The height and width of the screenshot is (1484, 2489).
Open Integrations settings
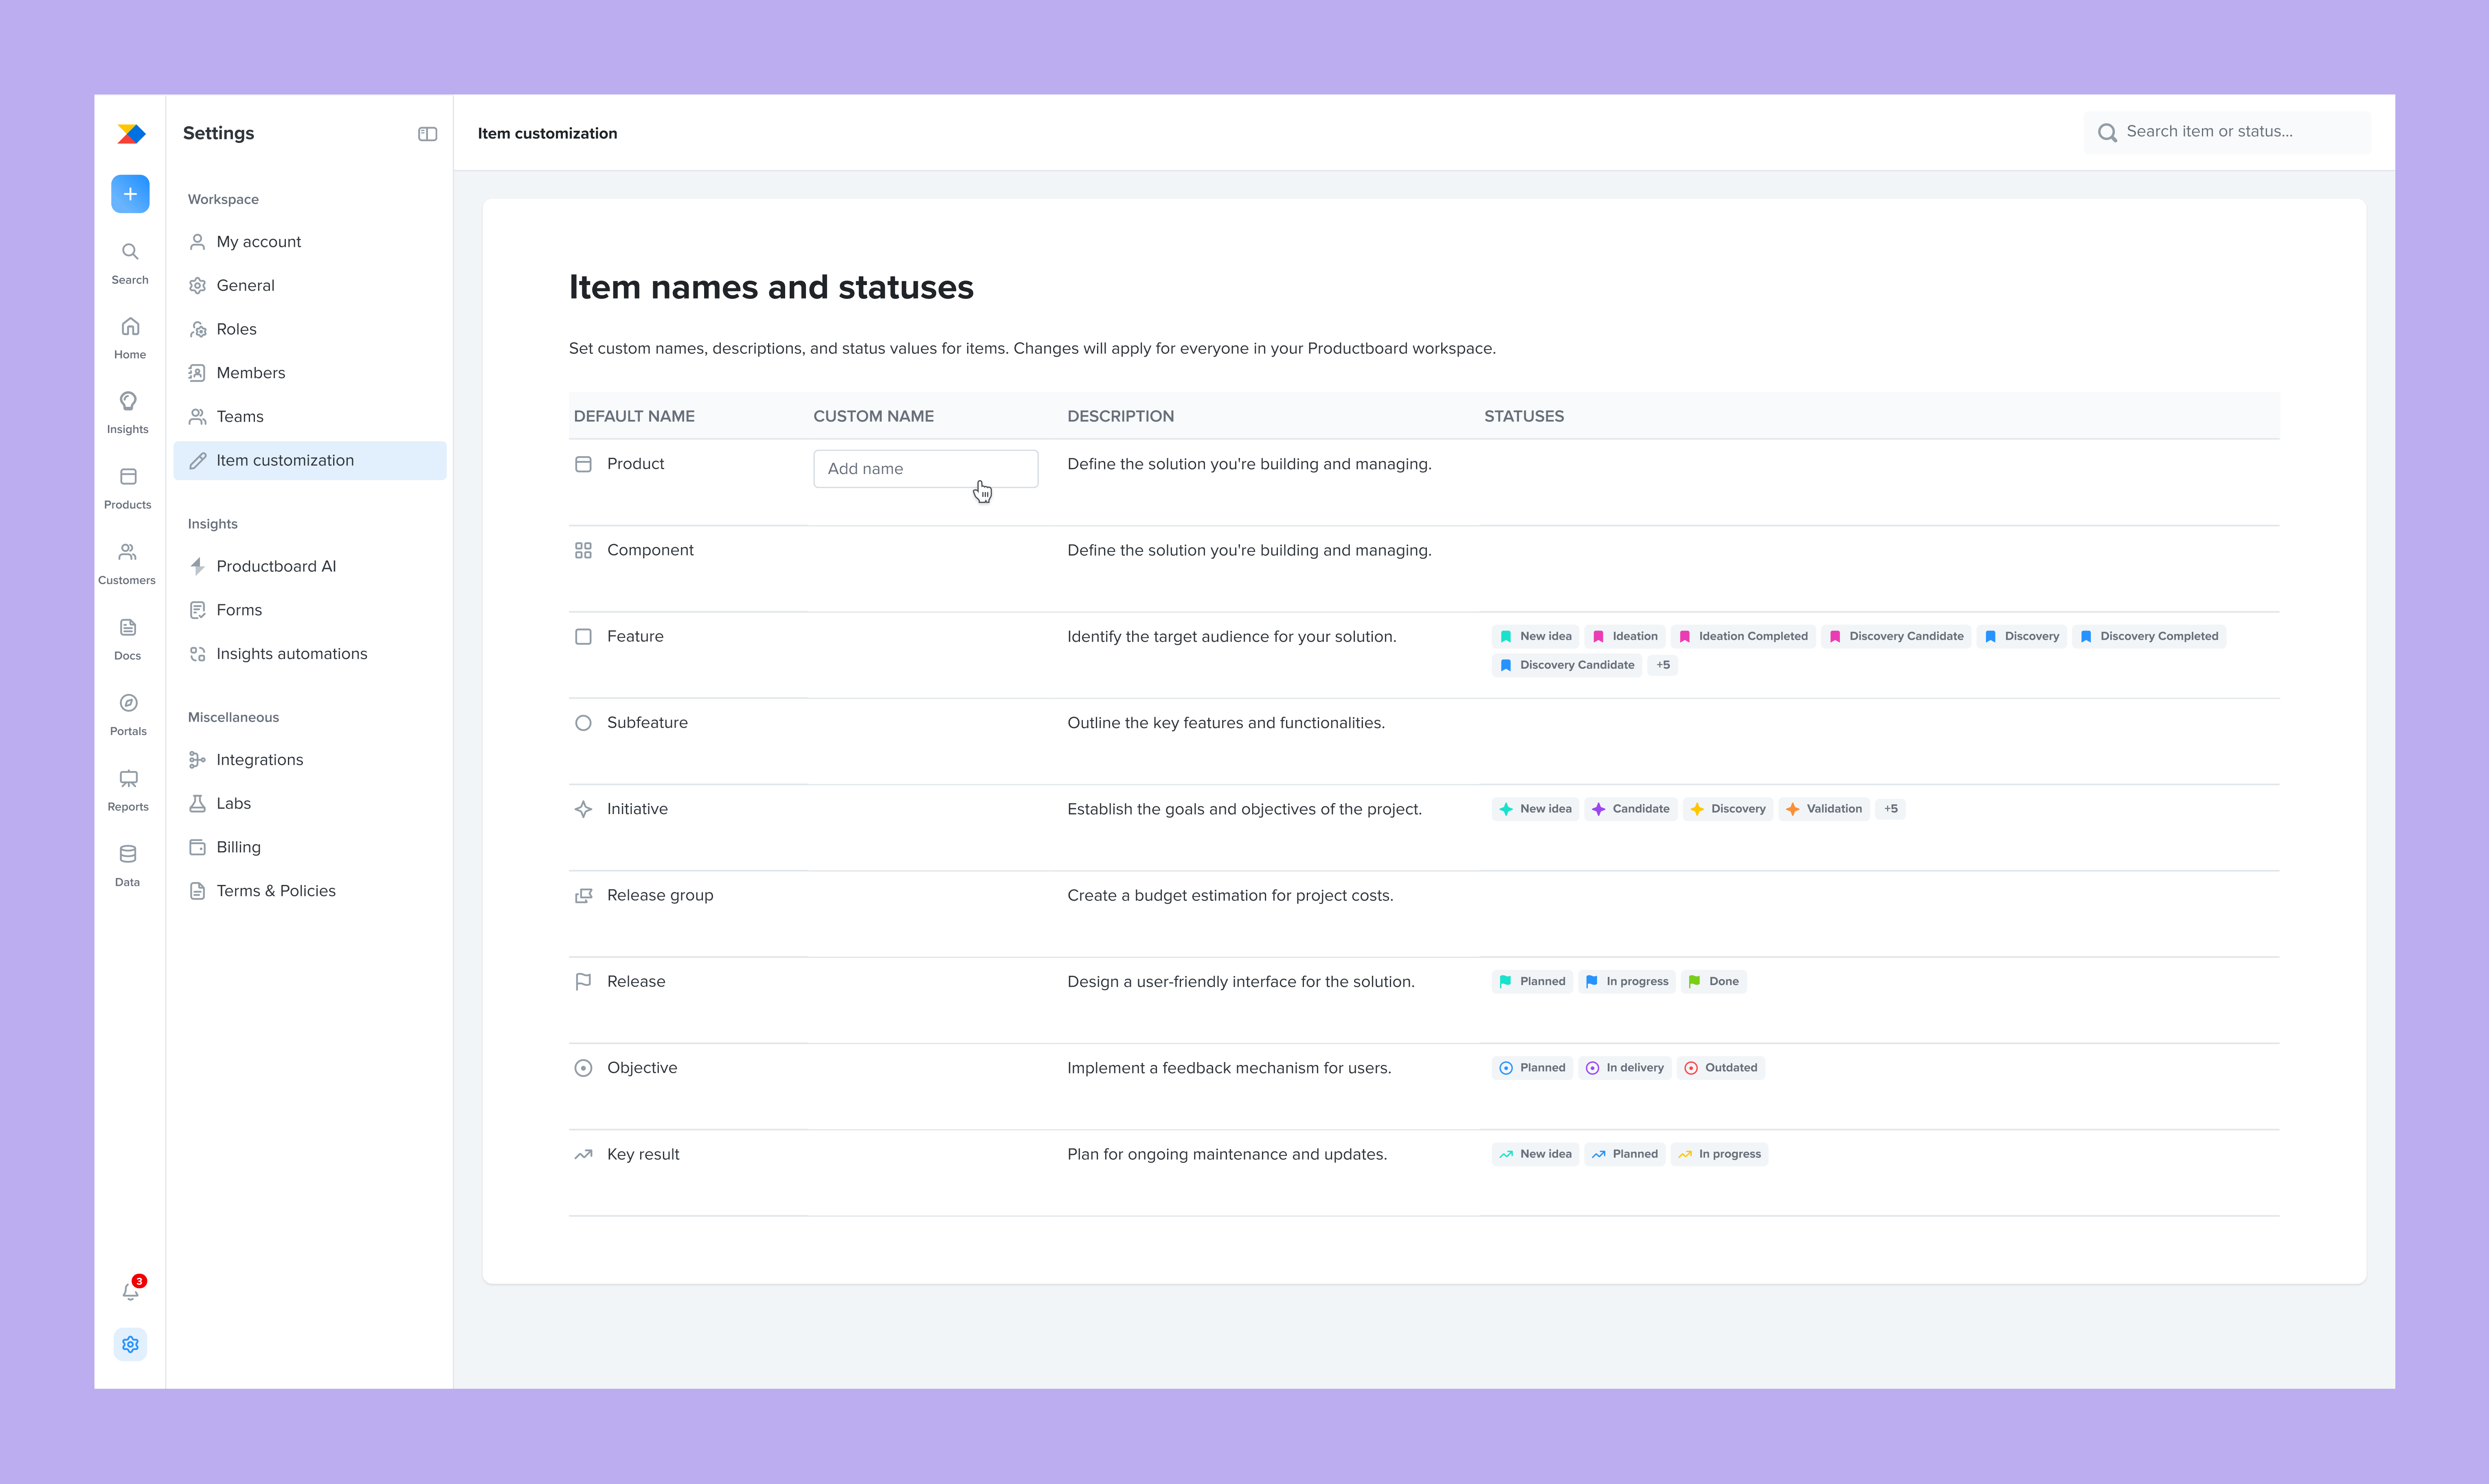pyautogui.click(x=310, y=760)
